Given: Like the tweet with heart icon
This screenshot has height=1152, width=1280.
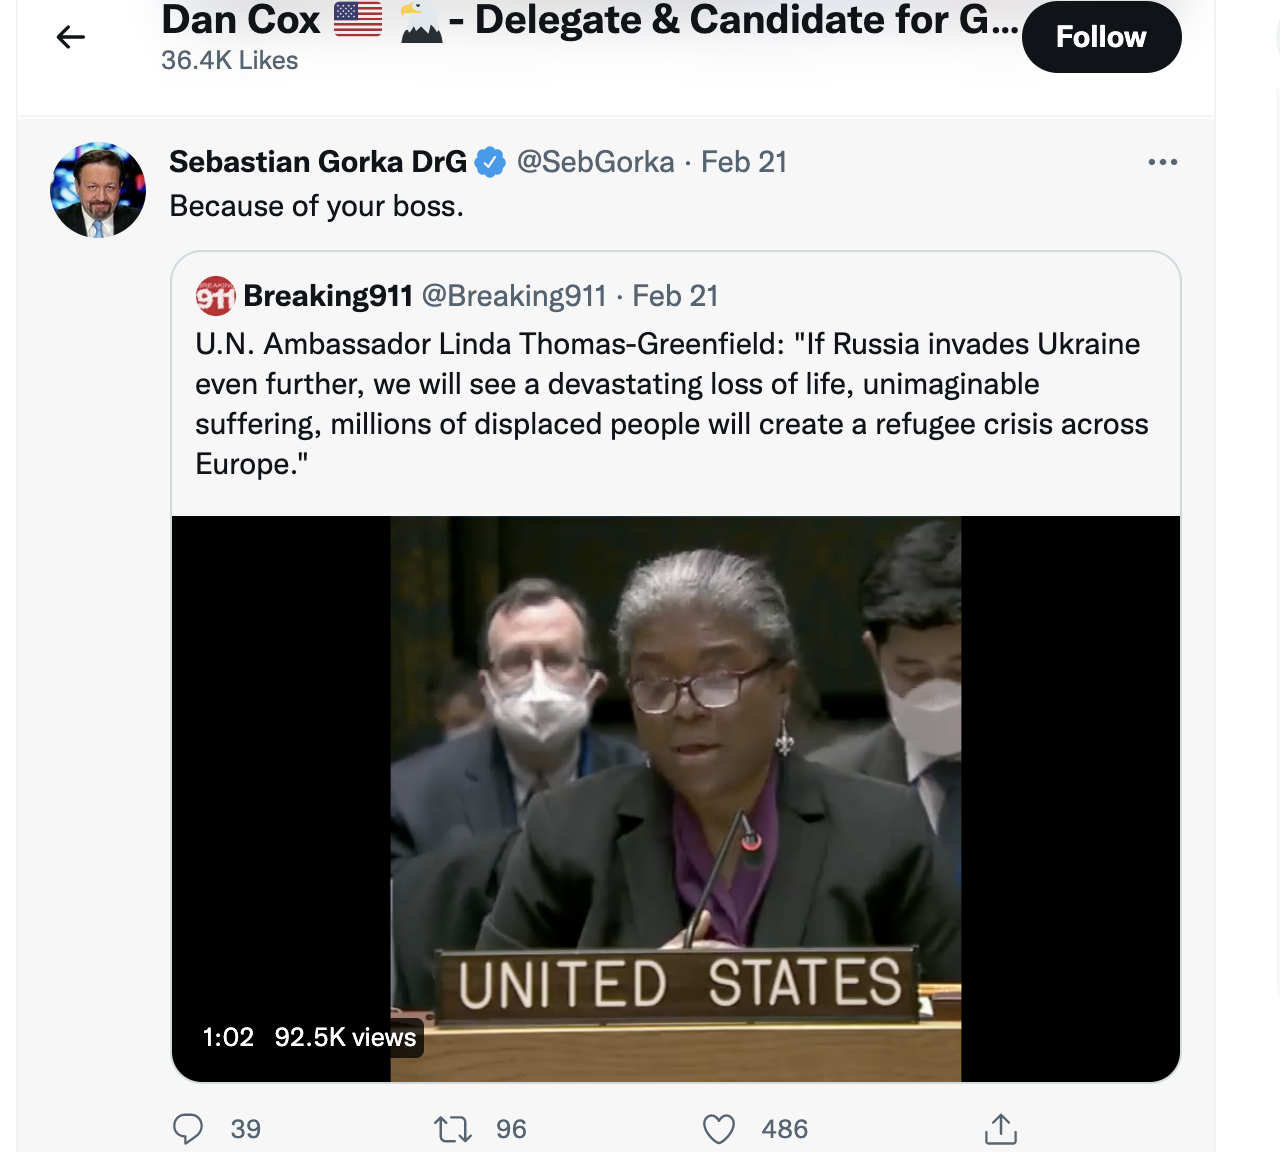Looking at the screenshot, I should [x=719, y=1129].
